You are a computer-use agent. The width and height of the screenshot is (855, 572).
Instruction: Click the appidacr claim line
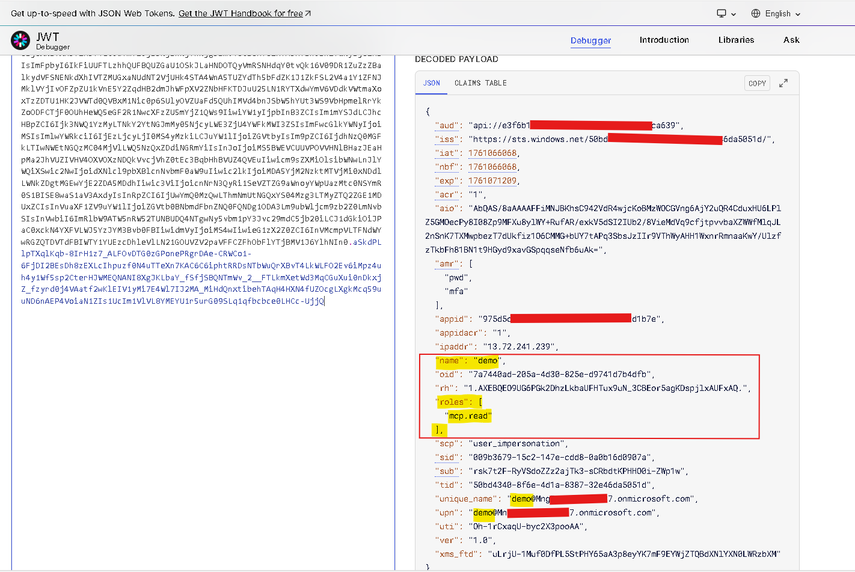[x=472, y=333]
